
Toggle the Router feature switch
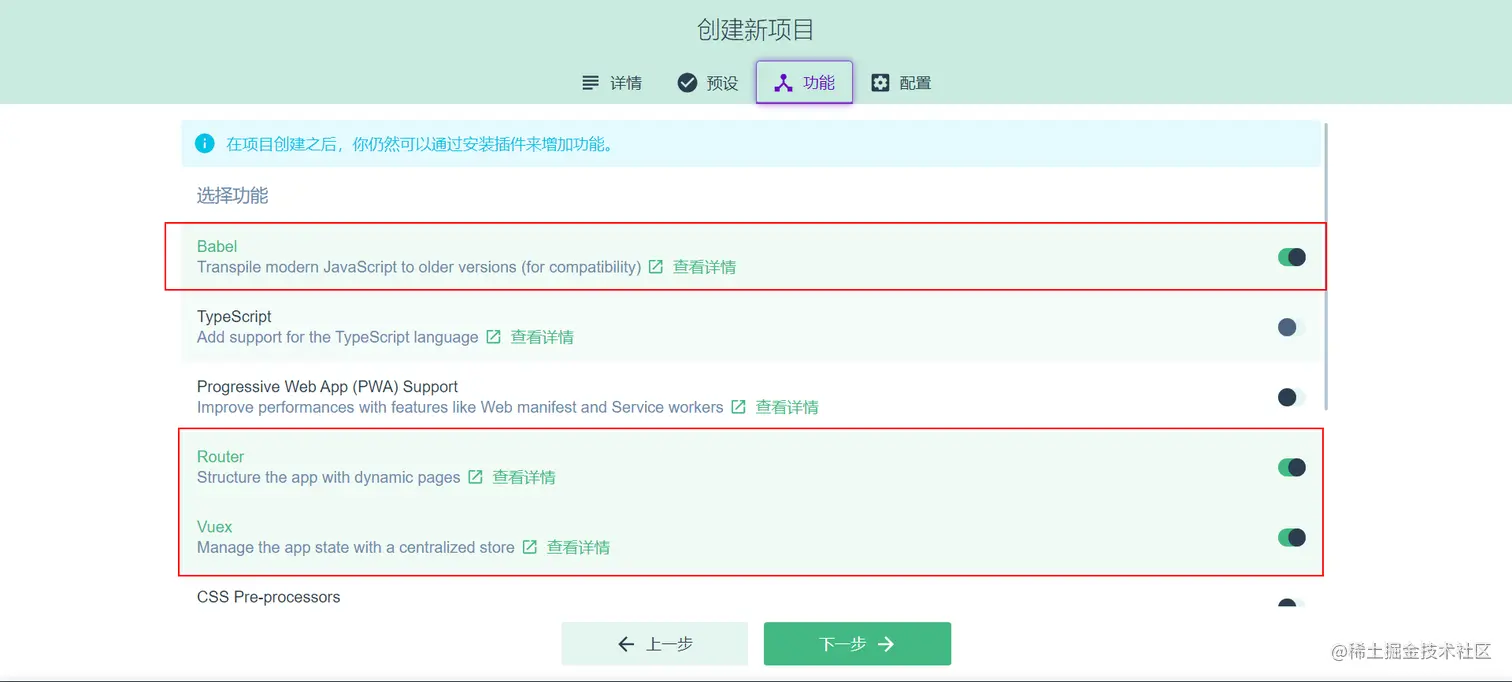(1292, 467)
